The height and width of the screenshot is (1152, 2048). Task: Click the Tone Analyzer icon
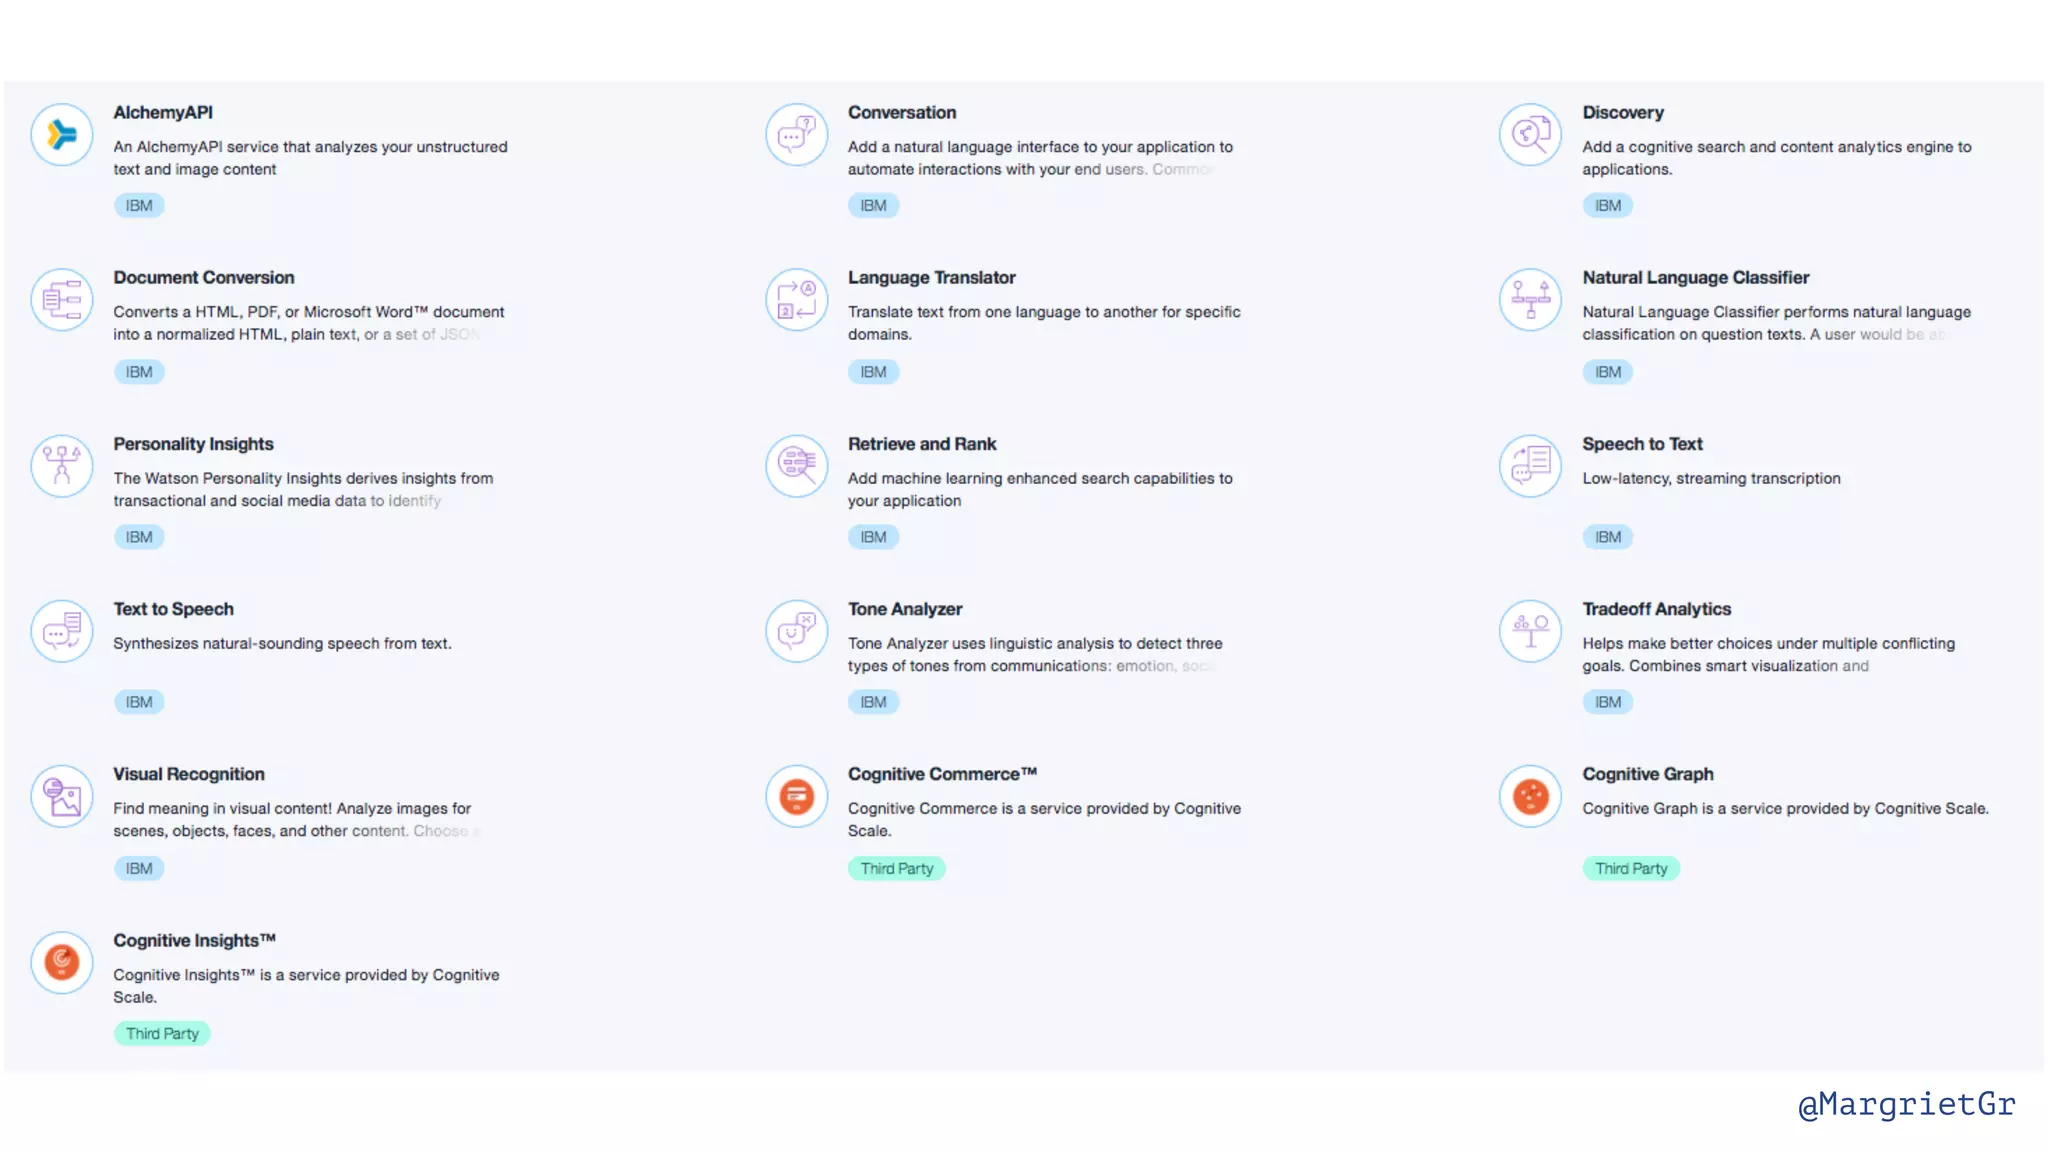pos(797,631)
